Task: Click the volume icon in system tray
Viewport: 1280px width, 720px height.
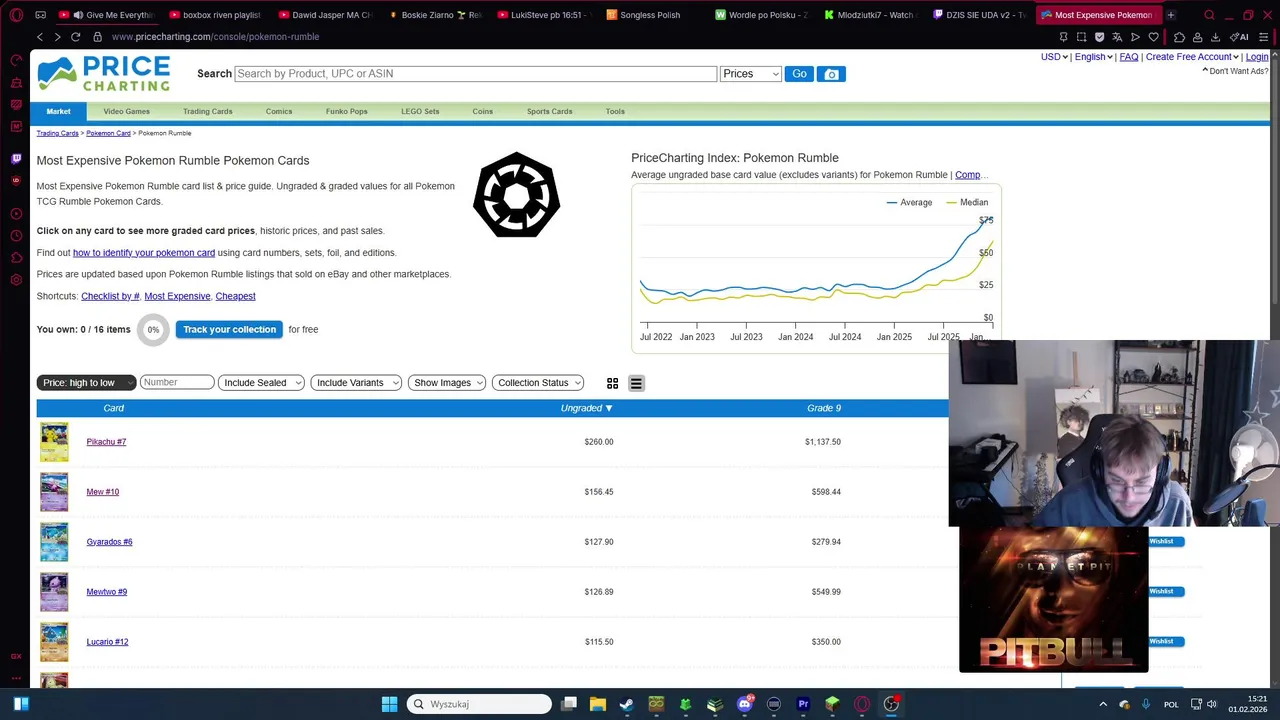Action: pos(1211,704)
